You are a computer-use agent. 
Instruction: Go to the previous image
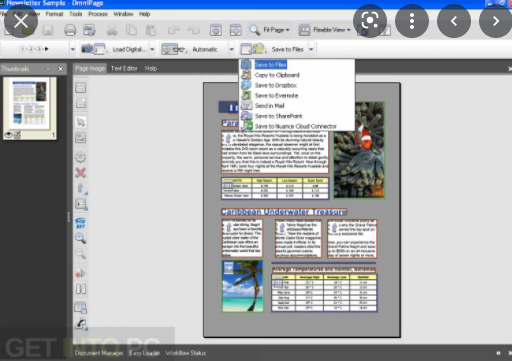click(x=454, y=21)
